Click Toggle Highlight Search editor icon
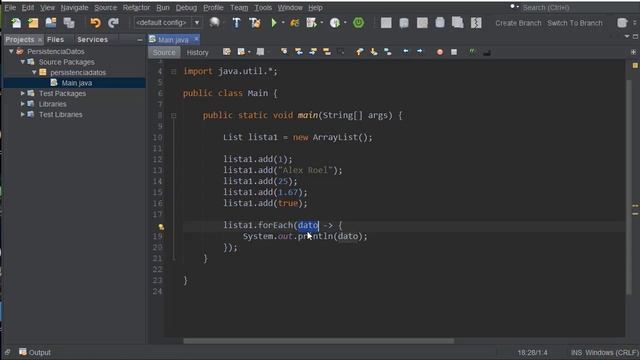Viewport: 640px width, 360px height. coord(327,52)
